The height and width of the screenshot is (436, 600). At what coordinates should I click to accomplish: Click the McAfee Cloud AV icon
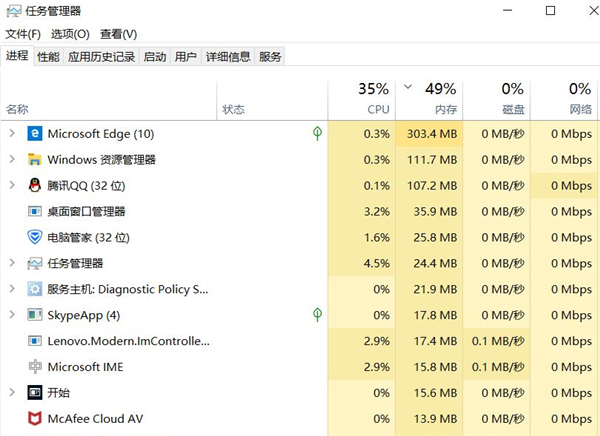tap(35, 419)
